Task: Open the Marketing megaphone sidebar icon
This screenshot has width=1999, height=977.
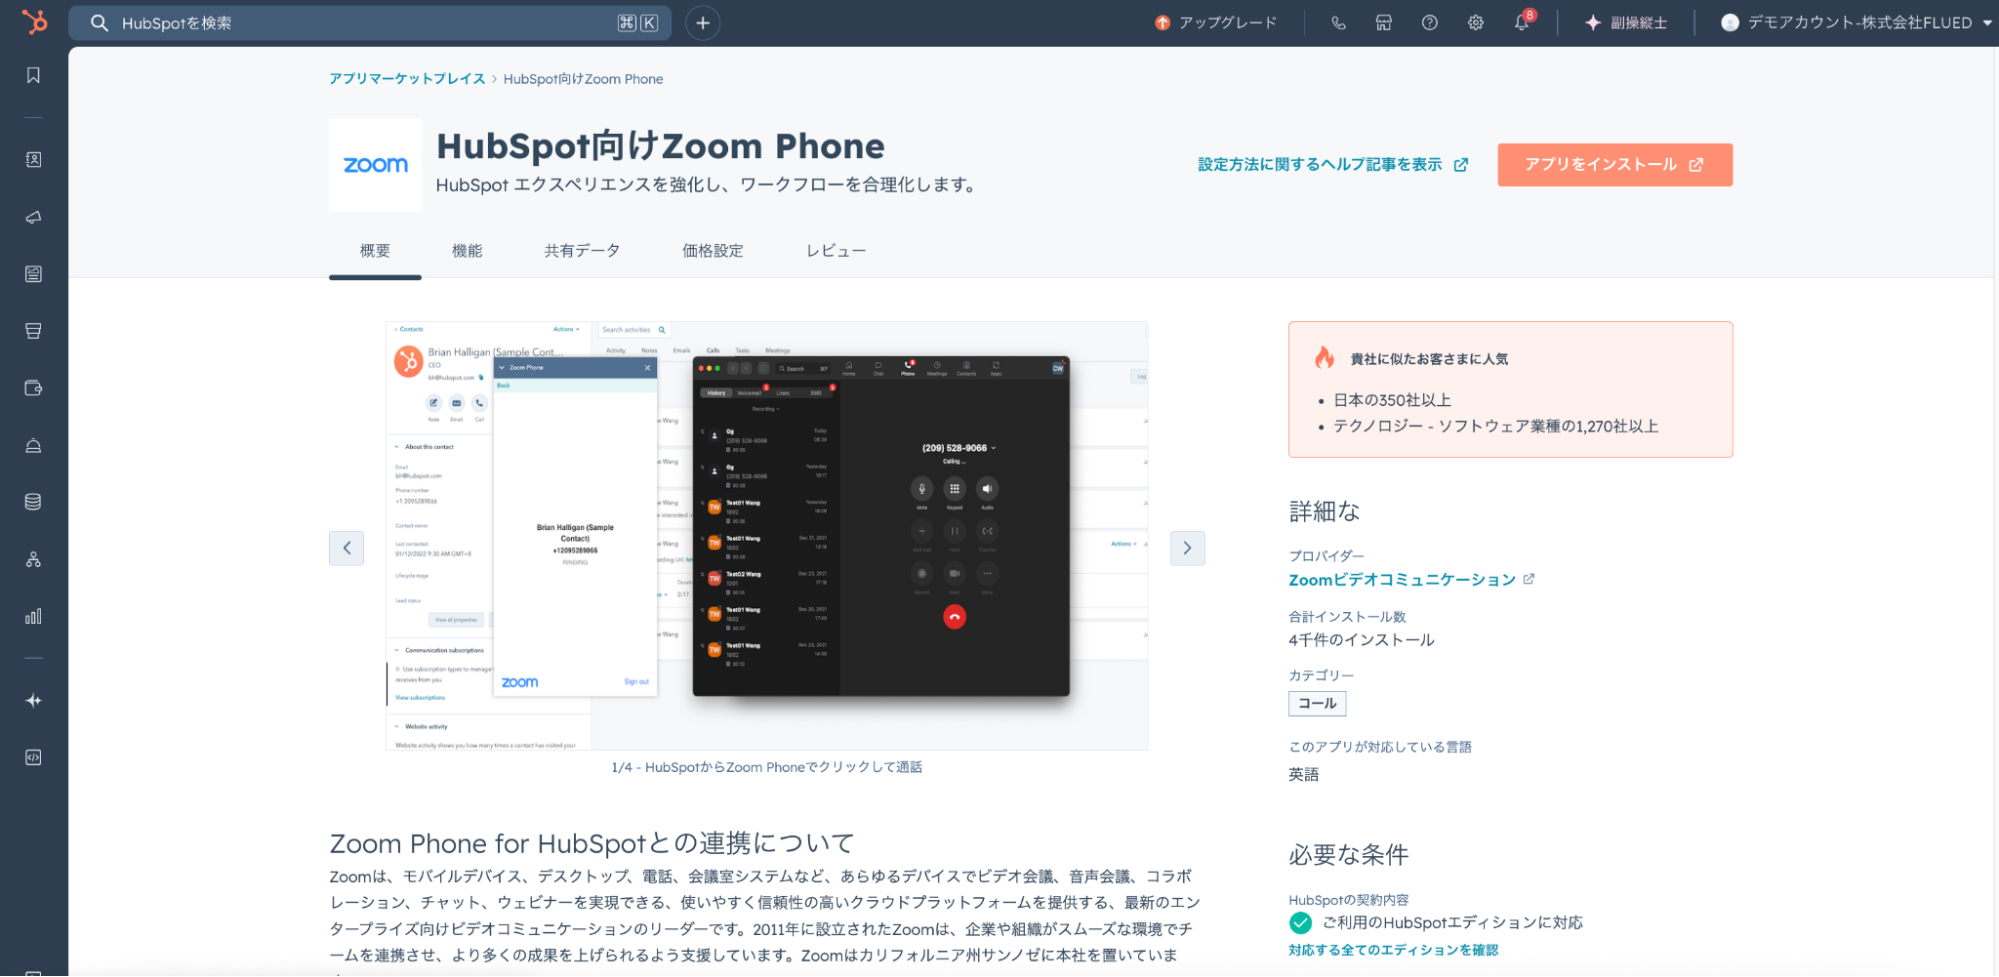Action: [33, 217]
